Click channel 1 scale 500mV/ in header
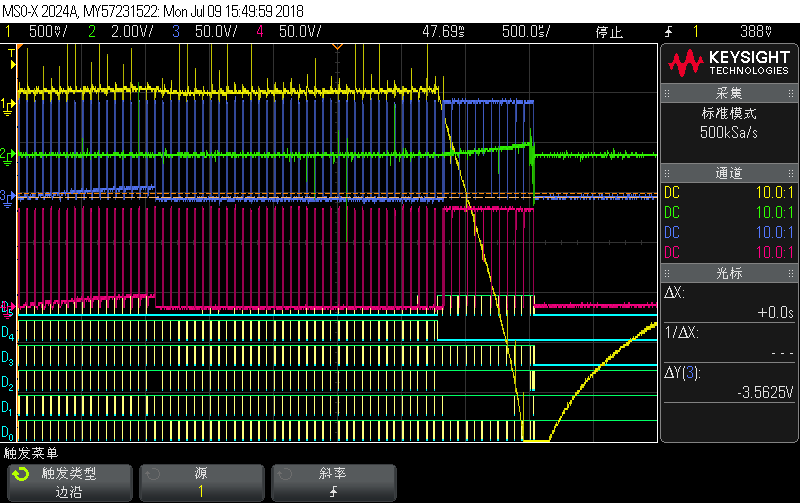Viewport: 800px width, 503px height. (x=47, y=32)
